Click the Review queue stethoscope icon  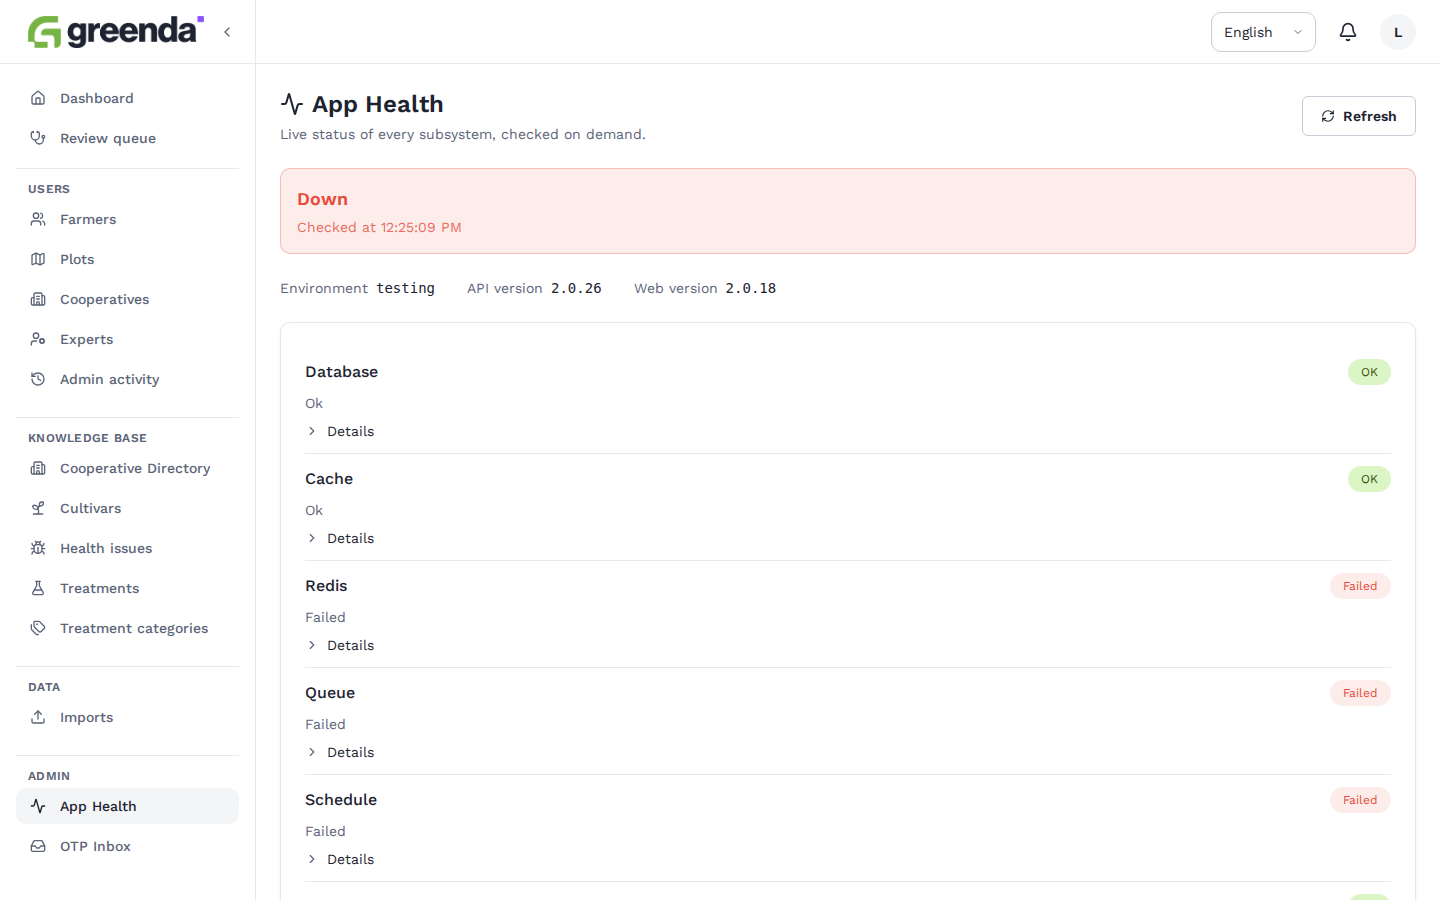coord(38,138)
